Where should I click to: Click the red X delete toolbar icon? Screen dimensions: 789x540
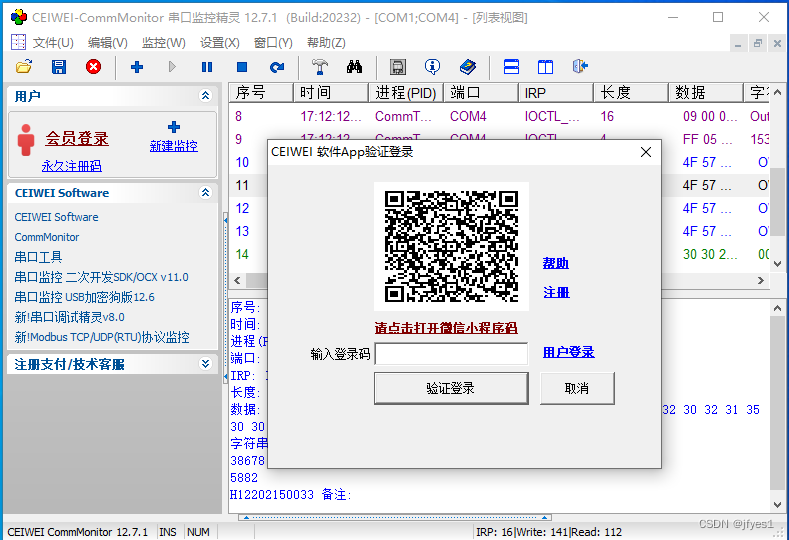93,66
